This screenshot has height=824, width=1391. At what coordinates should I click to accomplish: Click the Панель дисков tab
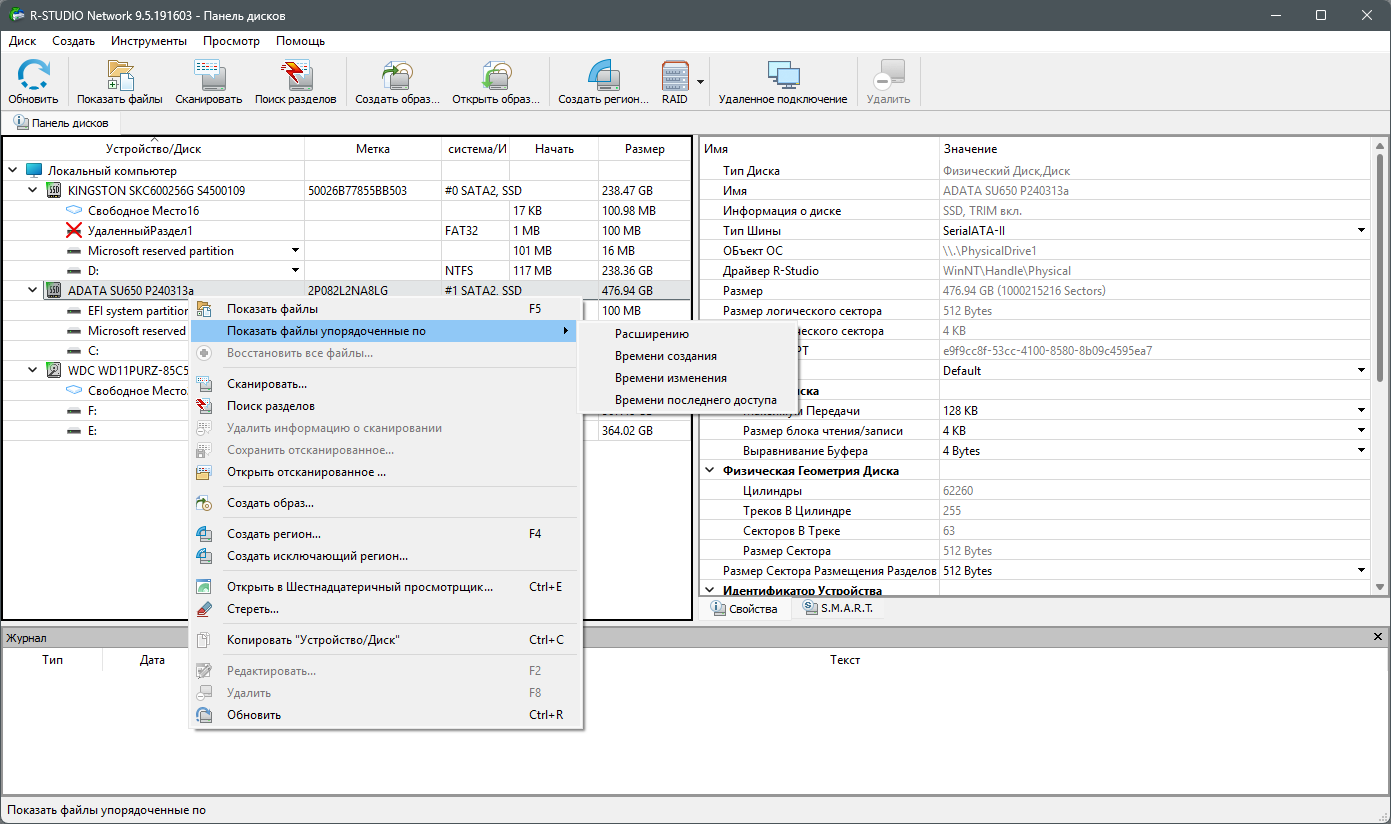point(61,123)
